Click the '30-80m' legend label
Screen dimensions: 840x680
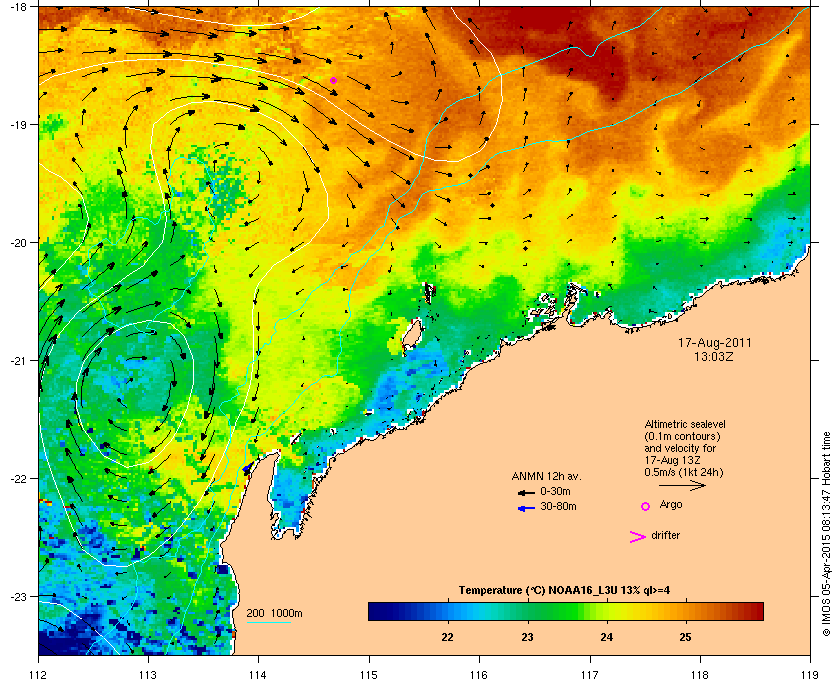tap(558, 506)
